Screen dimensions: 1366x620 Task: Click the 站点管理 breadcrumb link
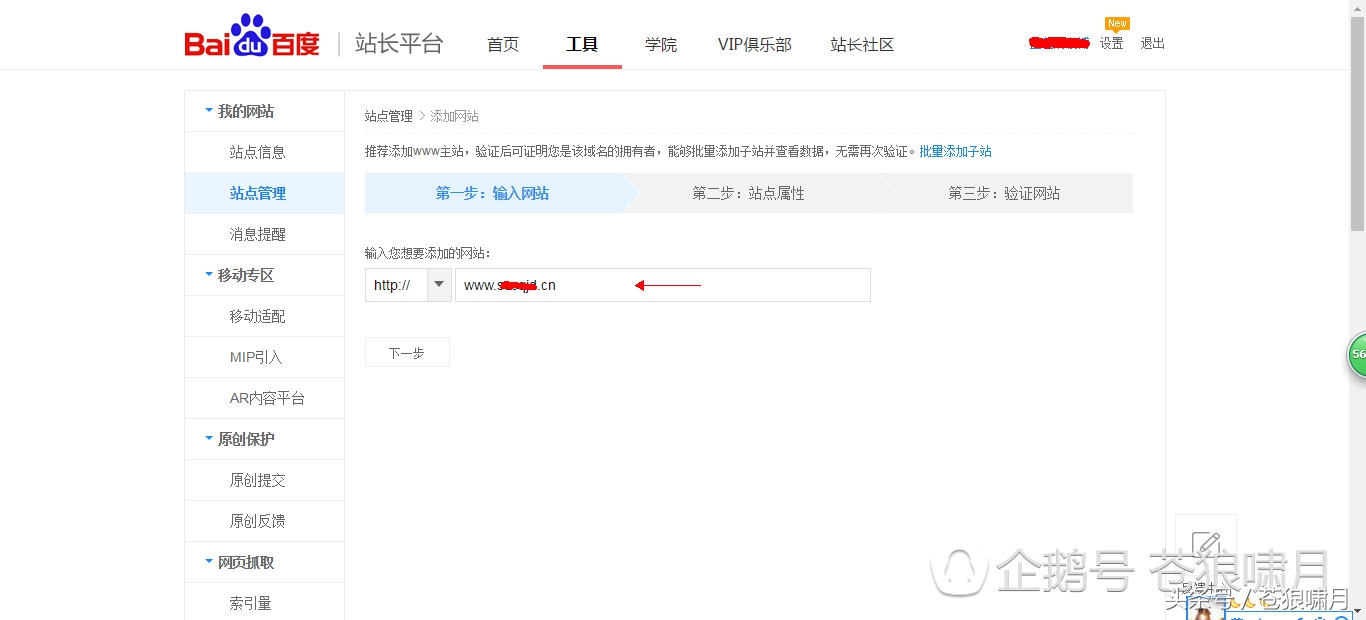[388, 115]
